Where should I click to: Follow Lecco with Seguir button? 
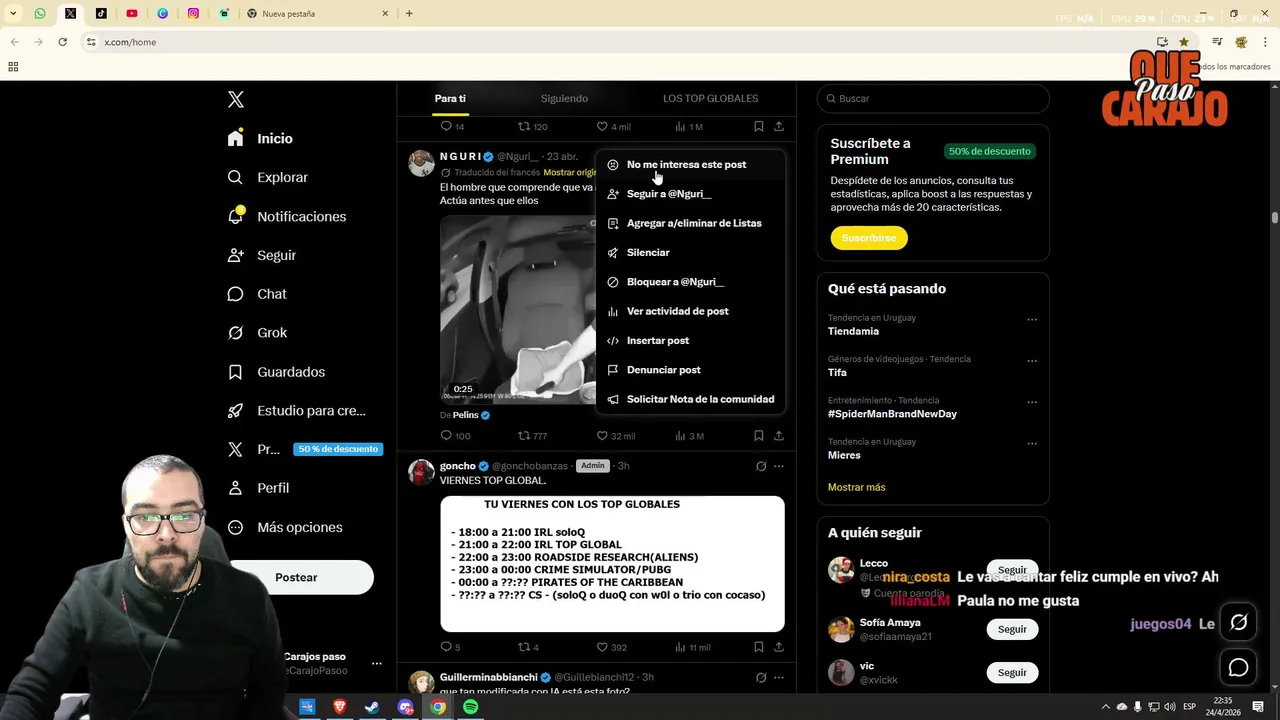click(x=1012, y=570)
